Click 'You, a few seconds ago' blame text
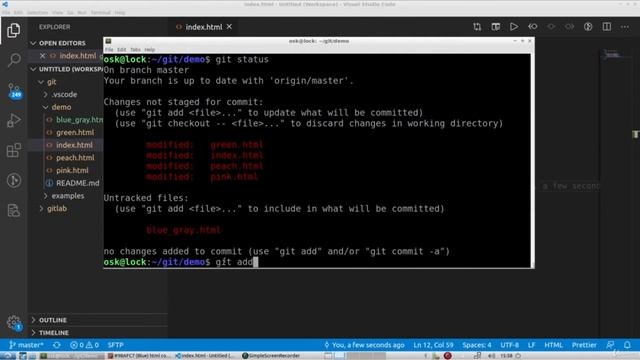This screenshot has height=360, width=640. pos(364,345)
